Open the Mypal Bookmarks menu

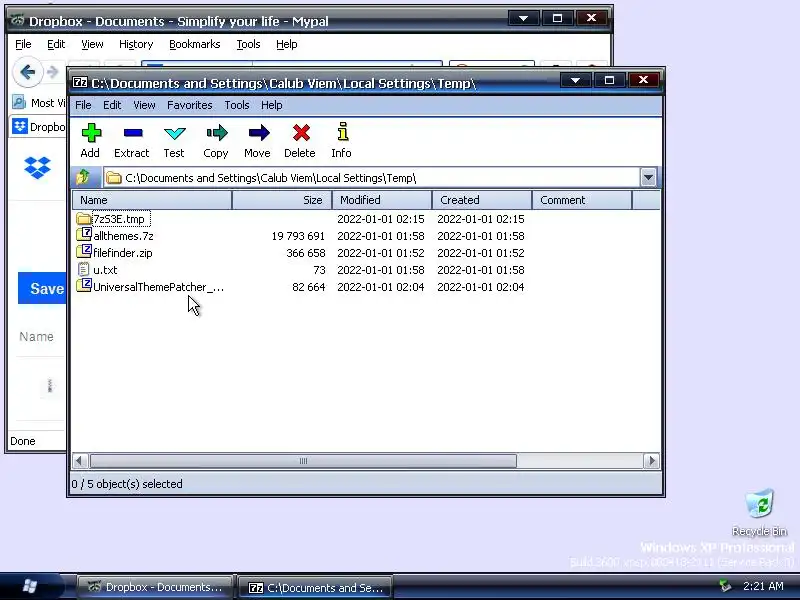pyautogui.click(x=194, y=44)
